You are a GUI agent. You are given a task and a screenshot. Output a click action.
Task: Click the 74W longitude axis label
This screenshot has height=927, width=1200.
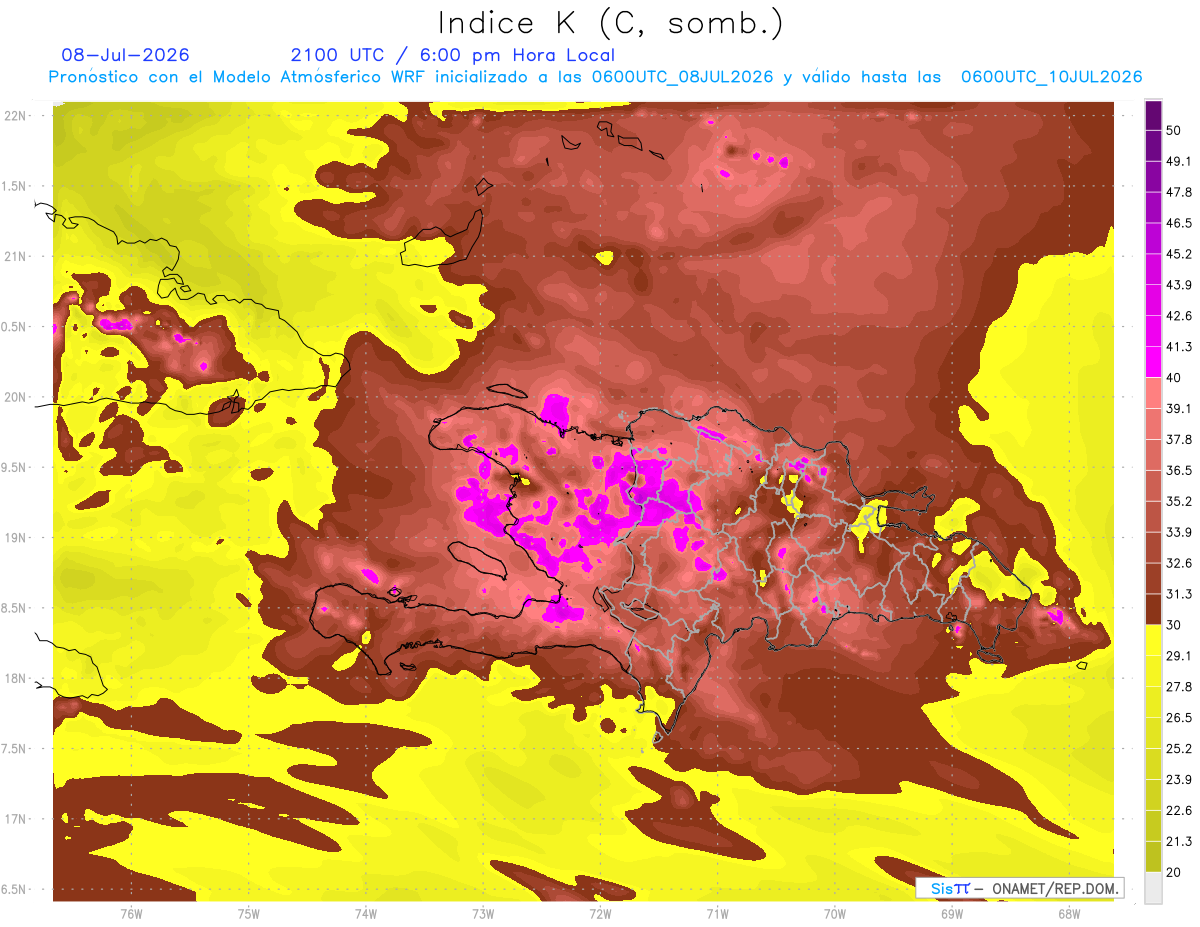(366, 914)
